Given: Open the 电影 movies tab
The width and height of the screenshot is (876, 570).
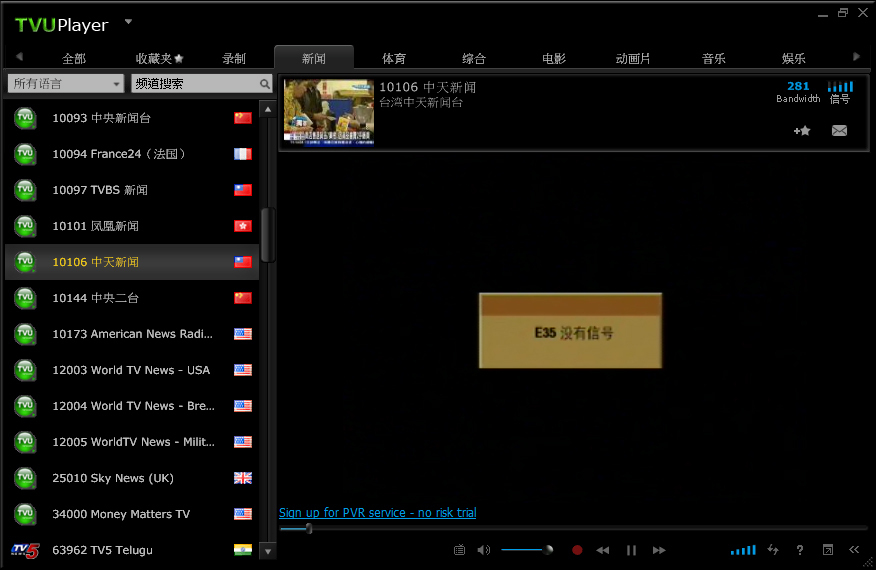Looking at the screenshot, I should [554, 59].
